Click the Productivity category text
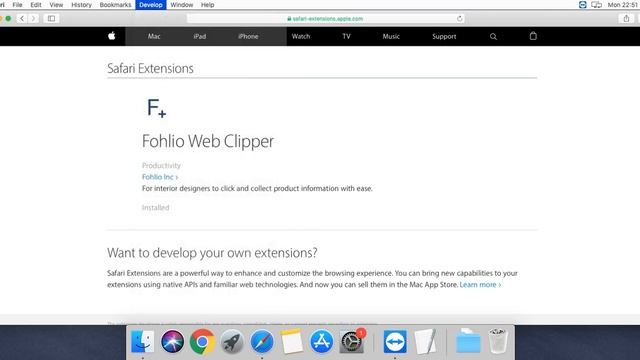 pyautogui.click(x=161, y=165)
